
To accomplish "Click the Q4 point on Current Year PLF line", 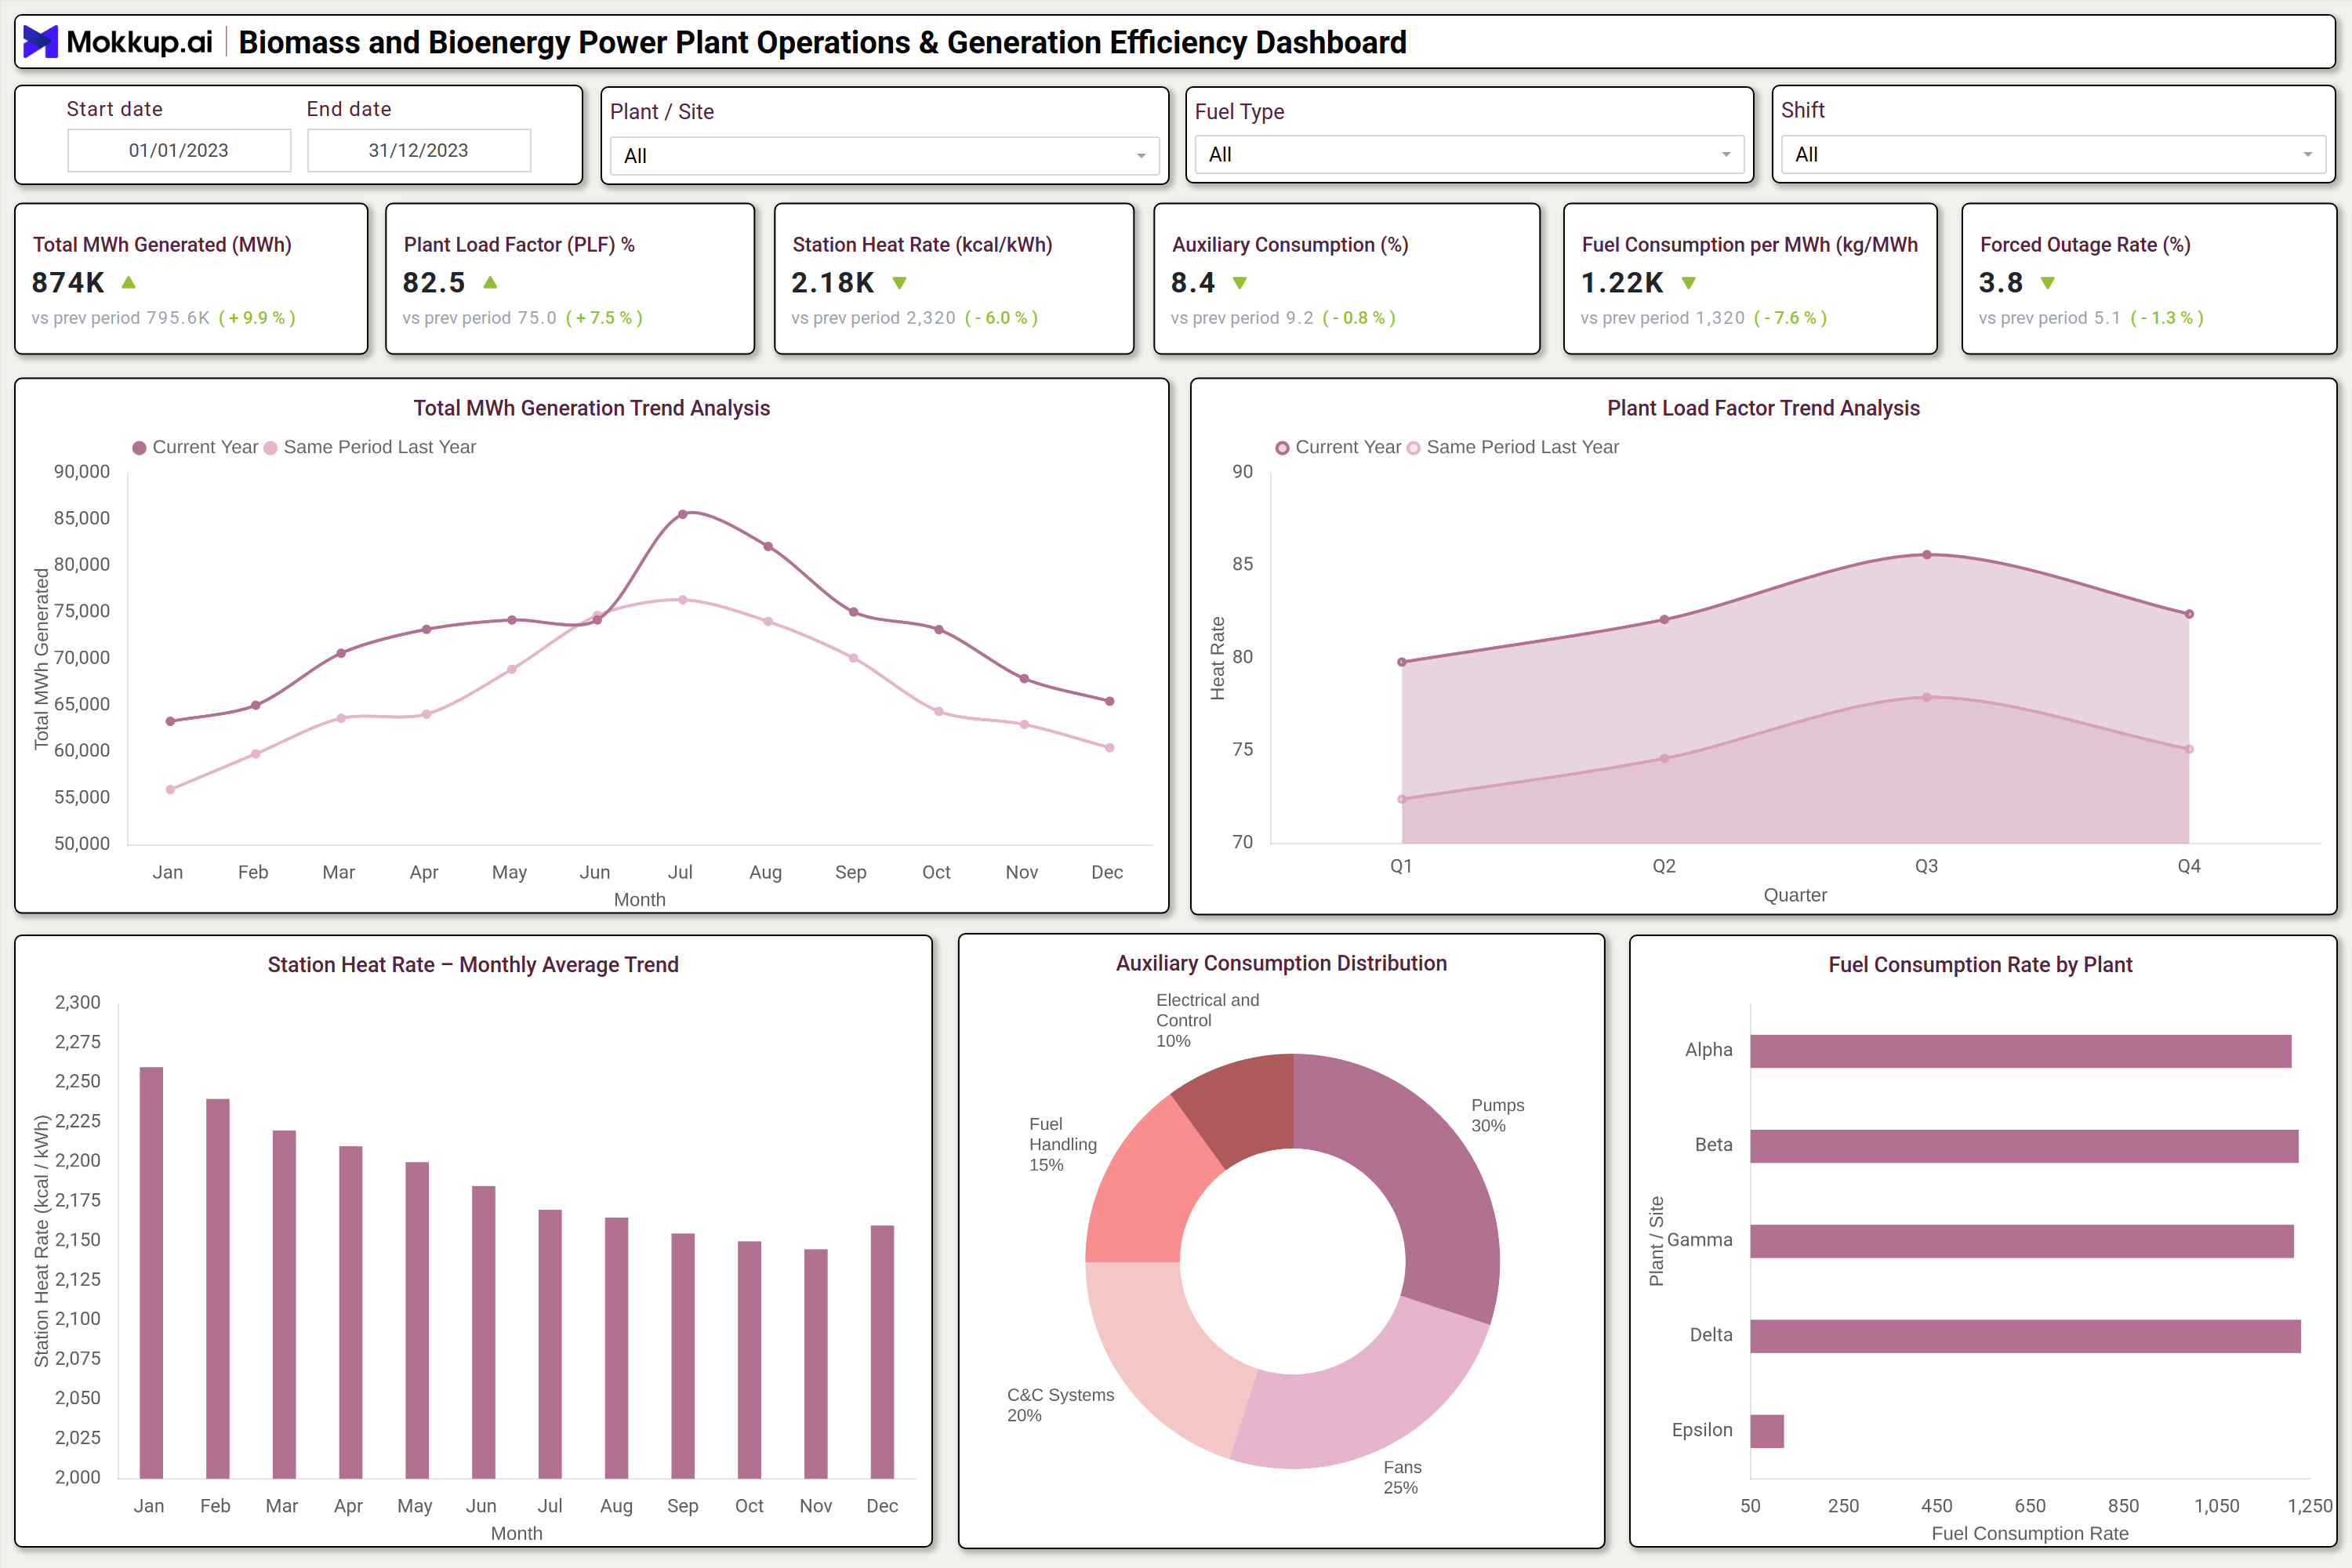I will click(2189, 614).
